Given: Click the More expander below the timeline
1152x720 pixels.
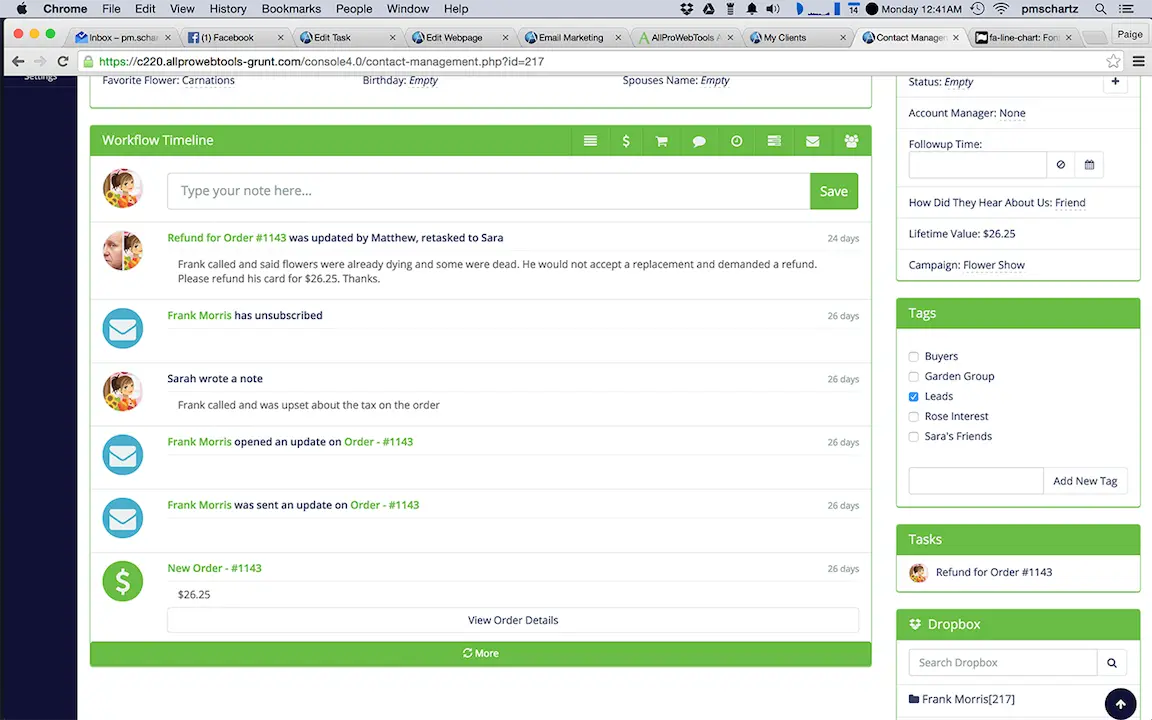Looking at the screenshot, I should tap(480, 653).
